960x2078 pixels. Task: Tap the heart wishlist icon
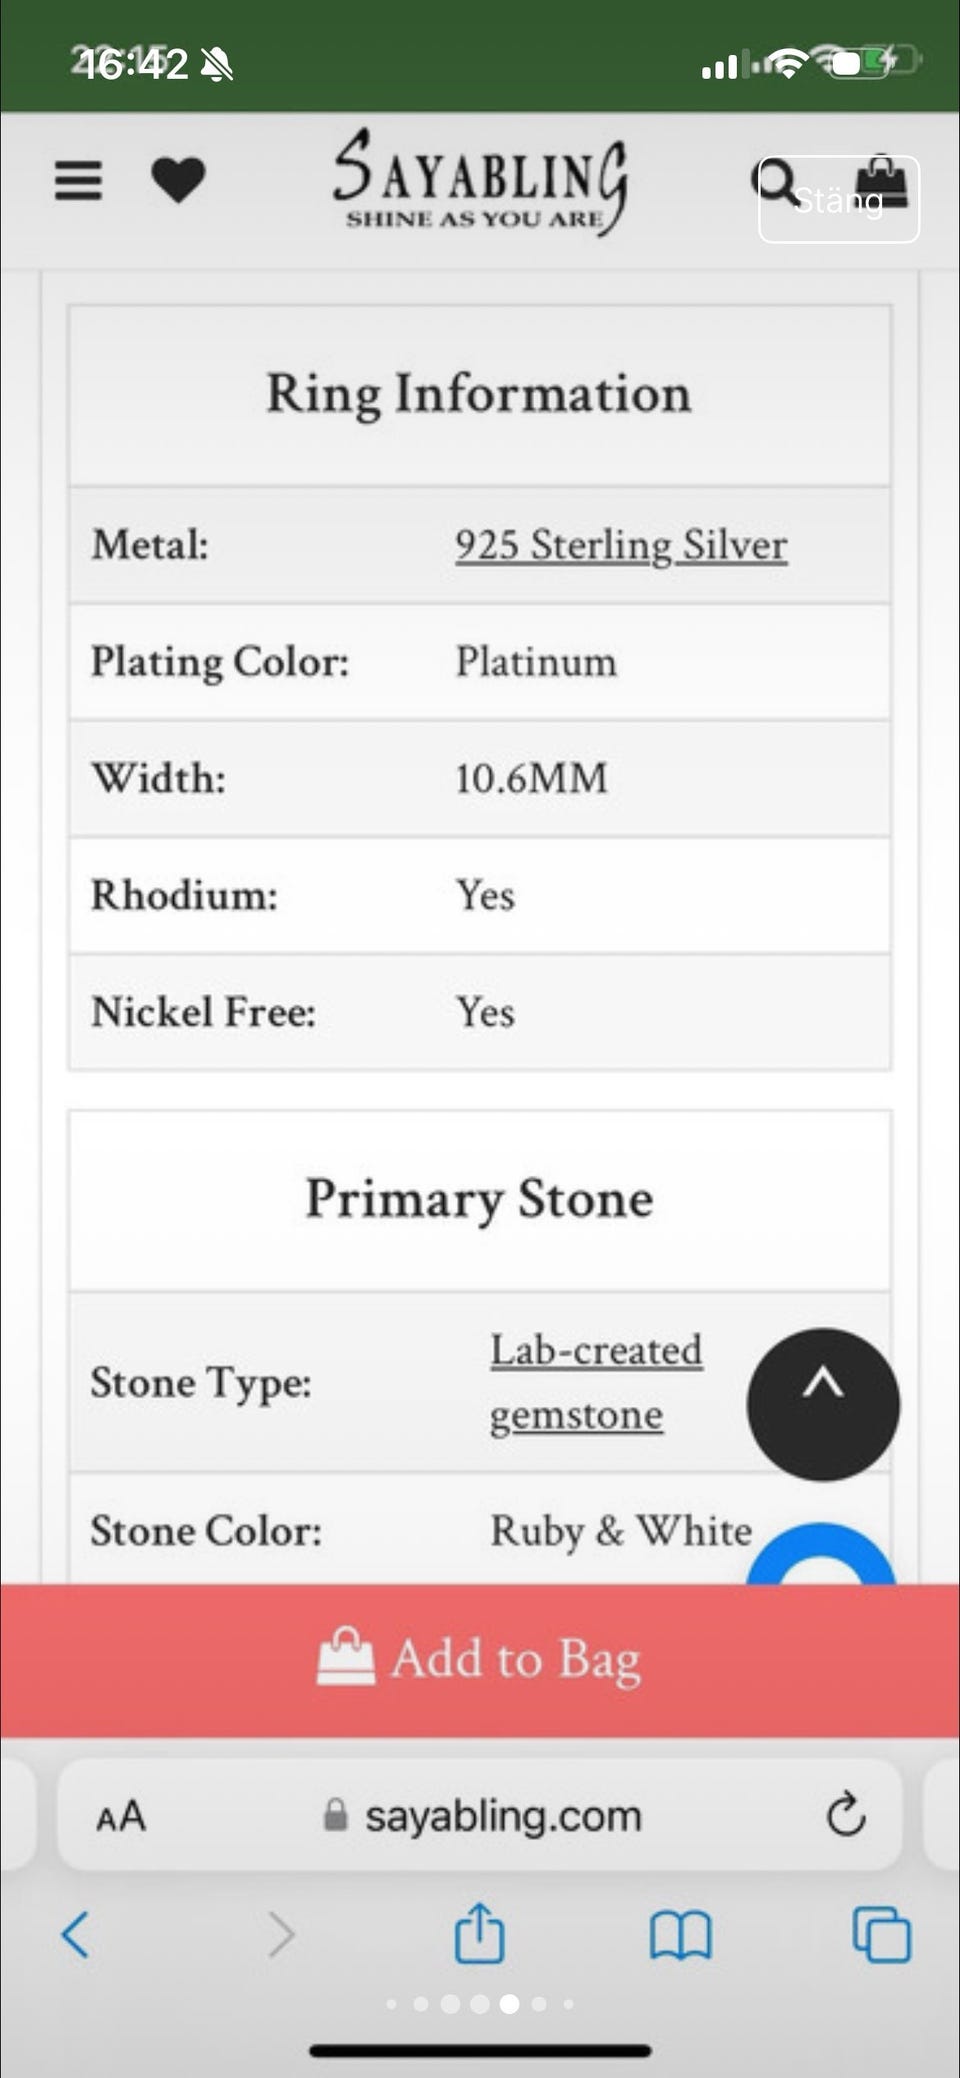tap(178, 181)
